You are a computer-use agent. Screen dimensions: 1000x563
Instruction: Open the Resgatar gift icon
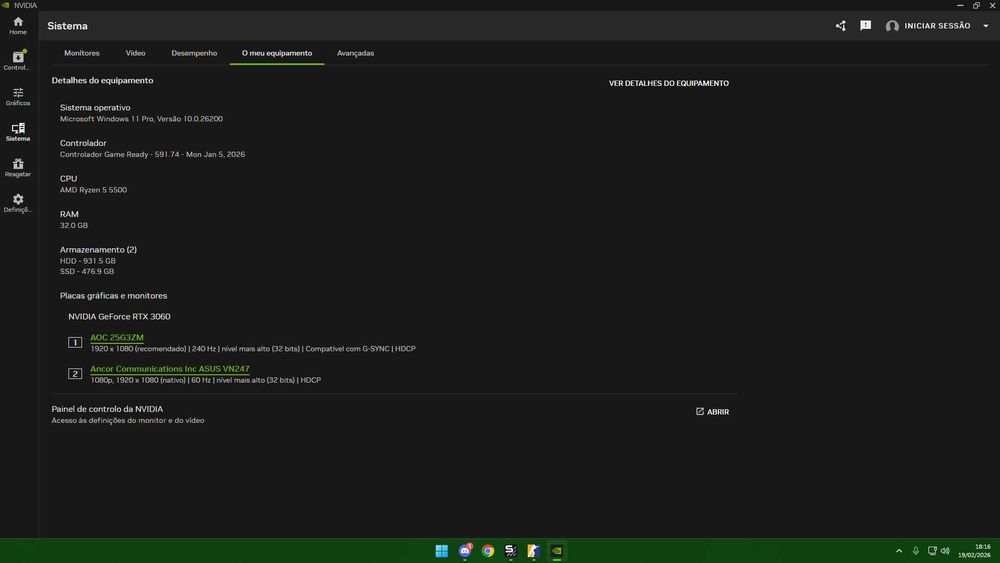tap(18, 168)
